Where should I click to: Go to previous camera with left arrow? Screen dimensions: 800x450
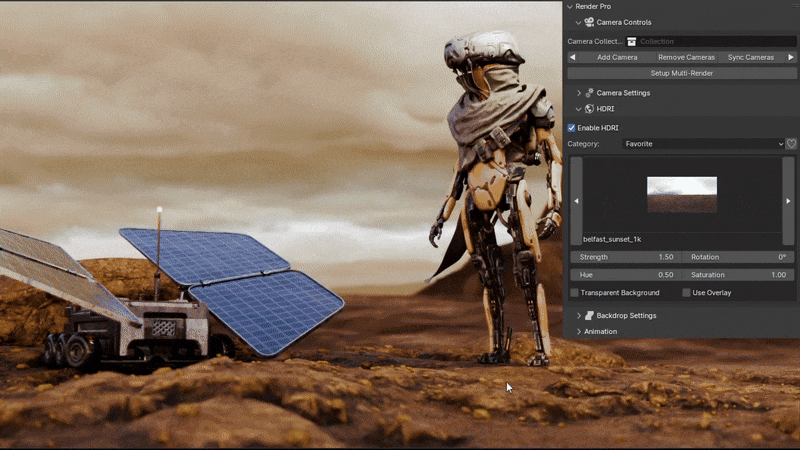point(572,57)
